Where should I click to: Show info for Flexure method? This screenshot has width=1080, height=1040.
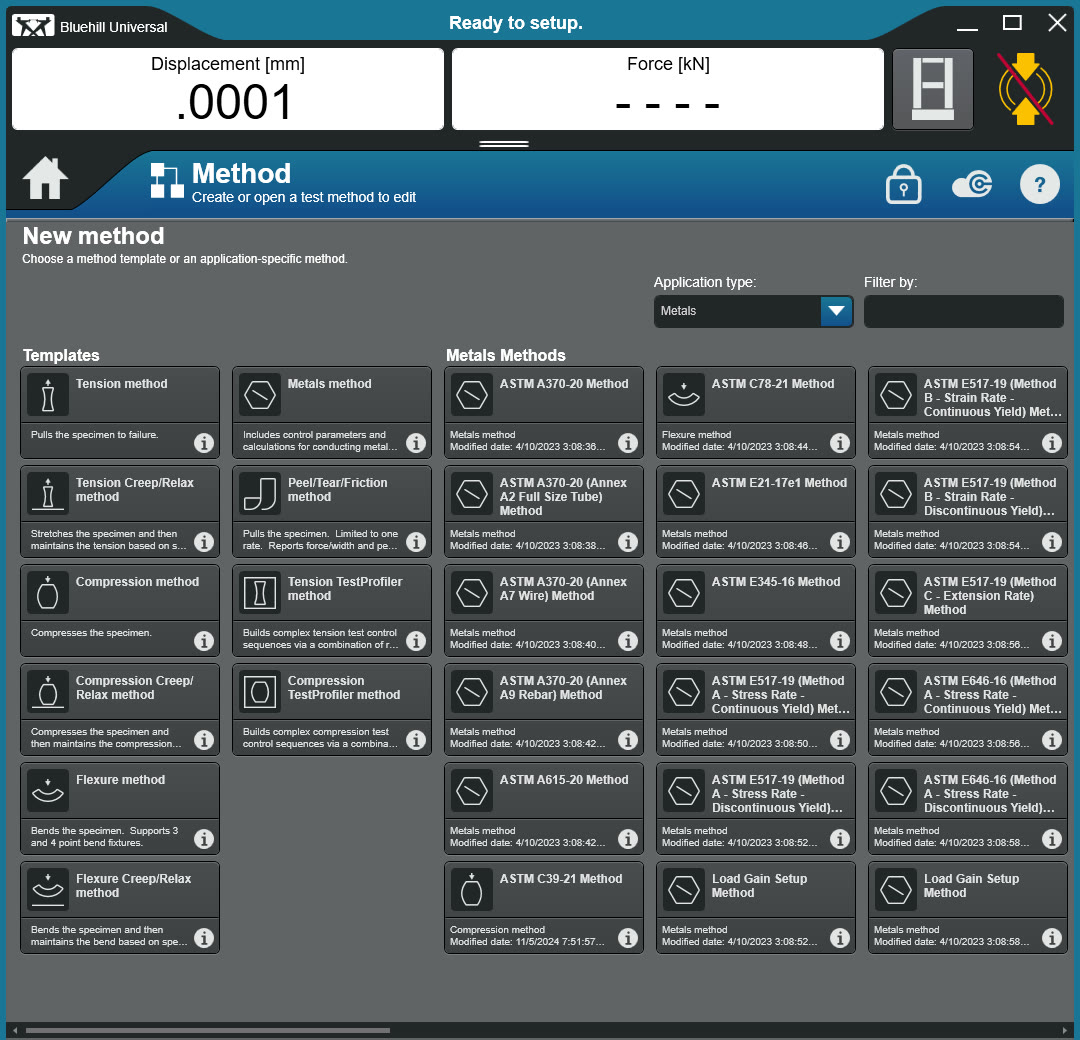click(x=204, y=839)
